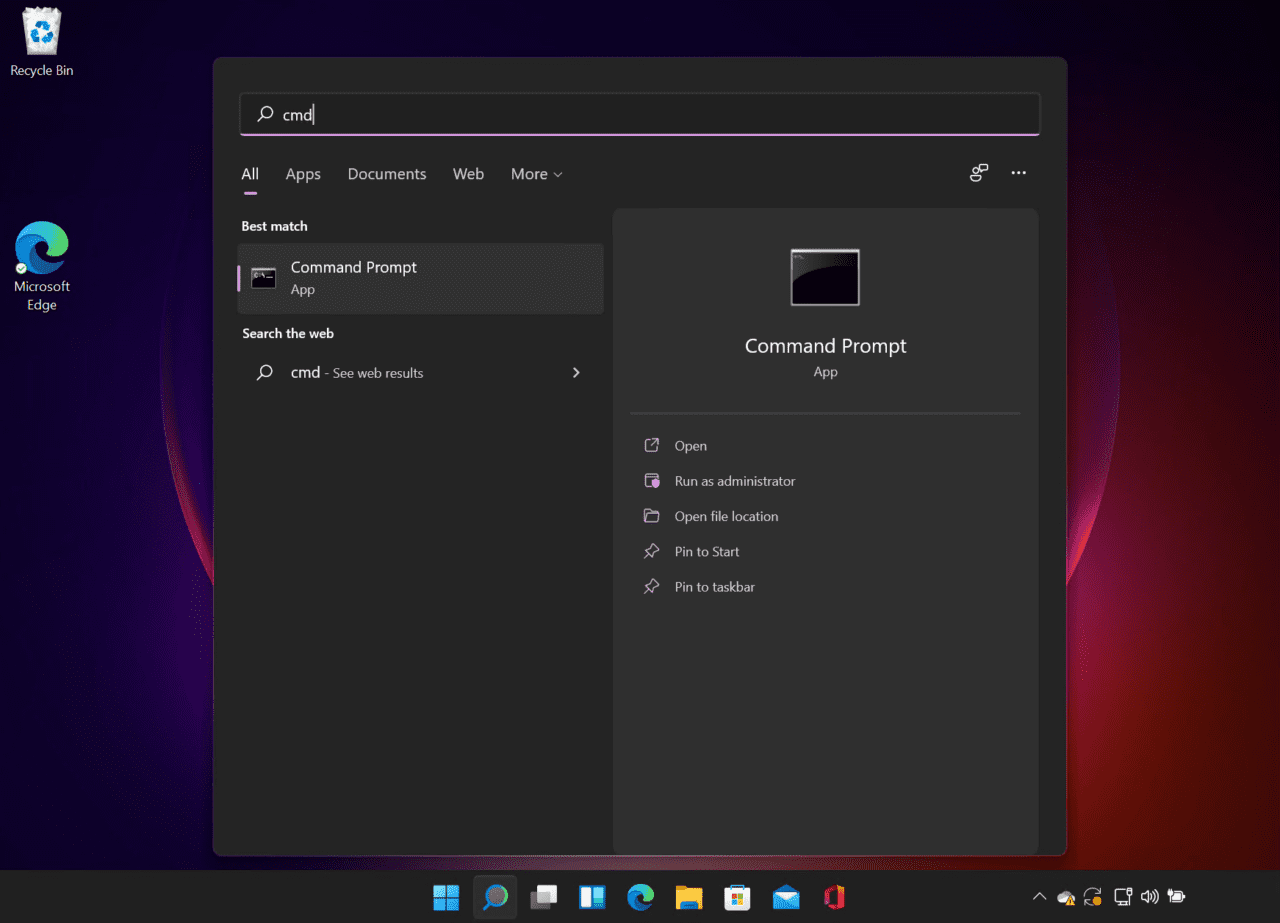Open File Explorer from taskbar

point(689,897)
